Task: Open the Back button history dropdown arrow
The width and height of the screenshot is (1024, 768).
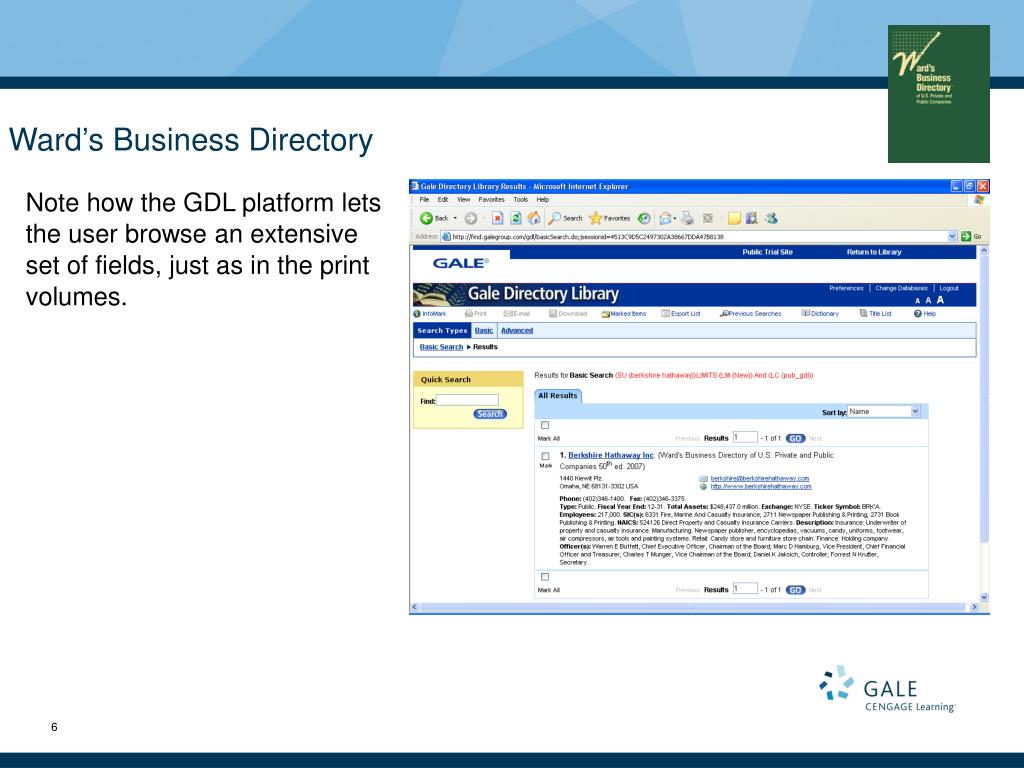Action: 455,218
